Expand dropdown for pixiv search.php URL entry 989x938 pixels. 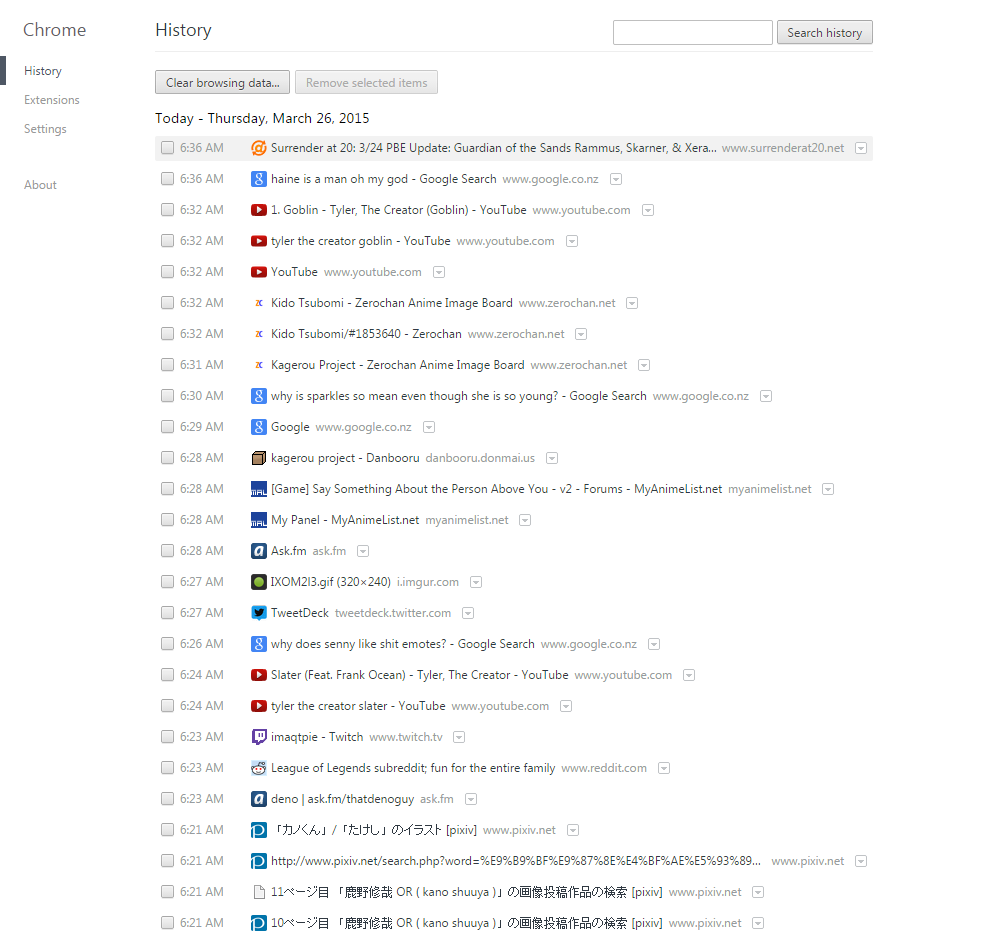pyautogui.click(x=861, y=861)
